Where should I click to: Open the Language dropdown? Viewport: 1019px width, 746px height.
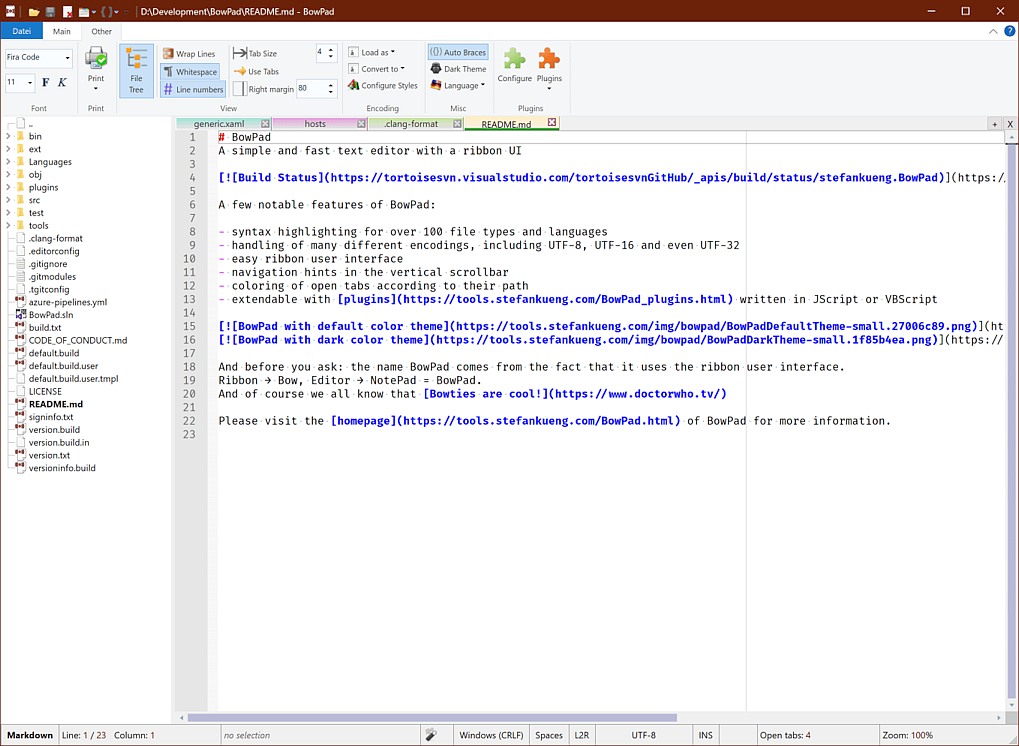click(458, 85)
